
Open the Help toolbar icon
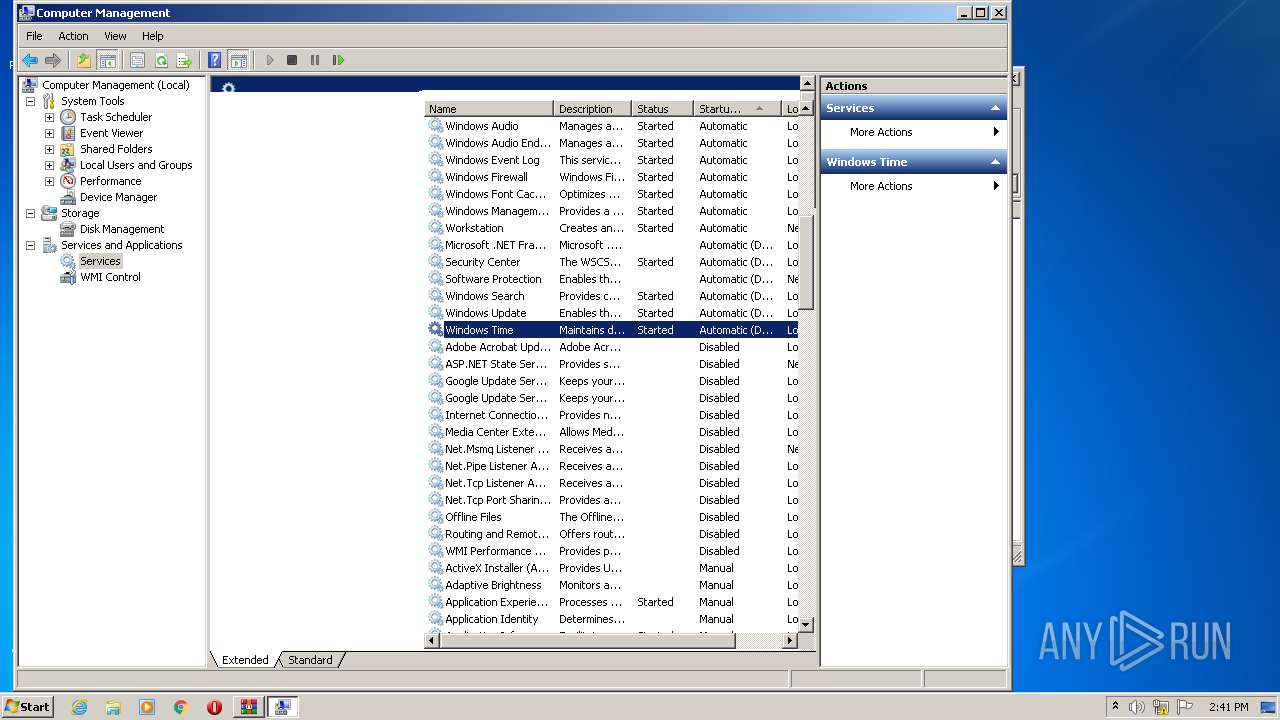214,60
